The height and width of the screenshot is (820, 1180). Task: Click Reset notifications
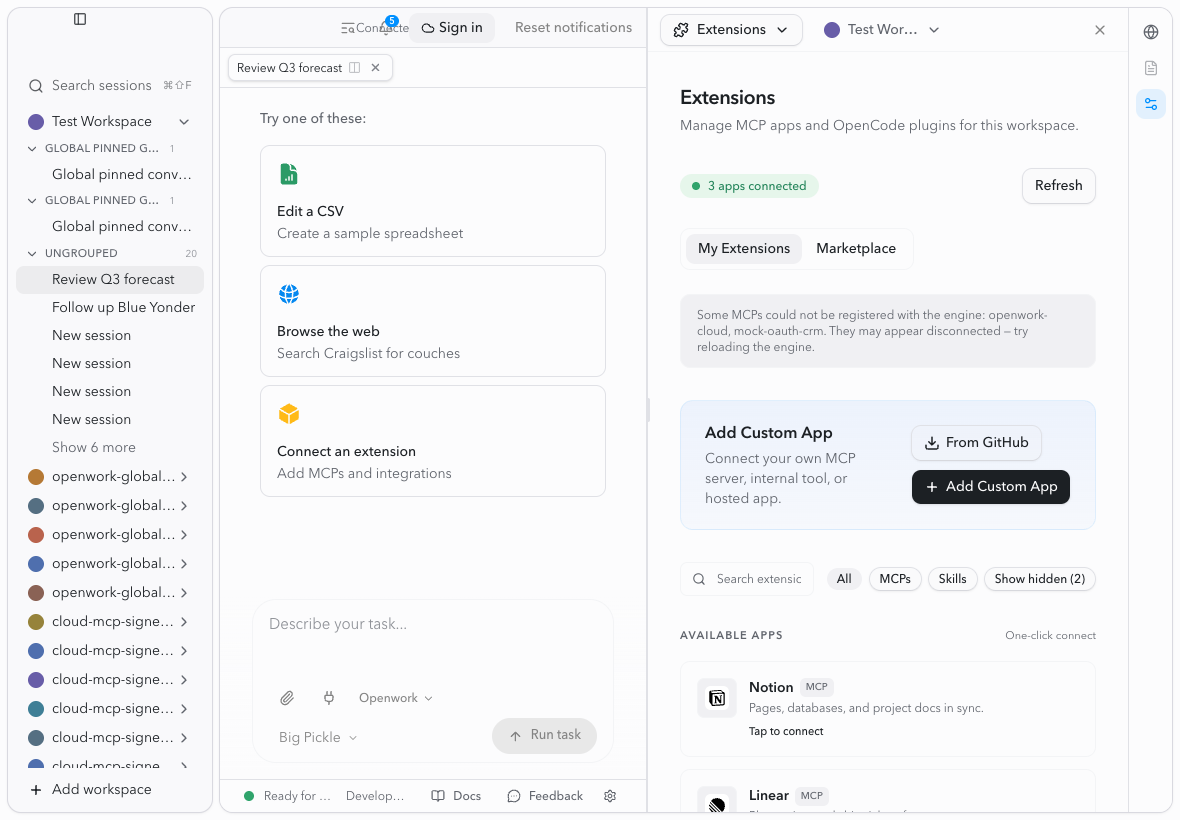(573, 28)
